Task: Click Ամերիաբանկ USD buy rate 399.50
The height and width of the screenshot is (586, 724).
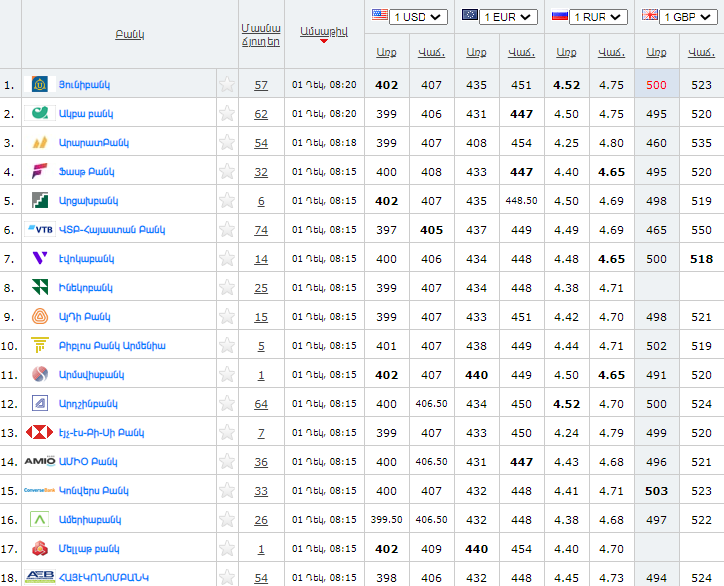Action: [386, 519]
